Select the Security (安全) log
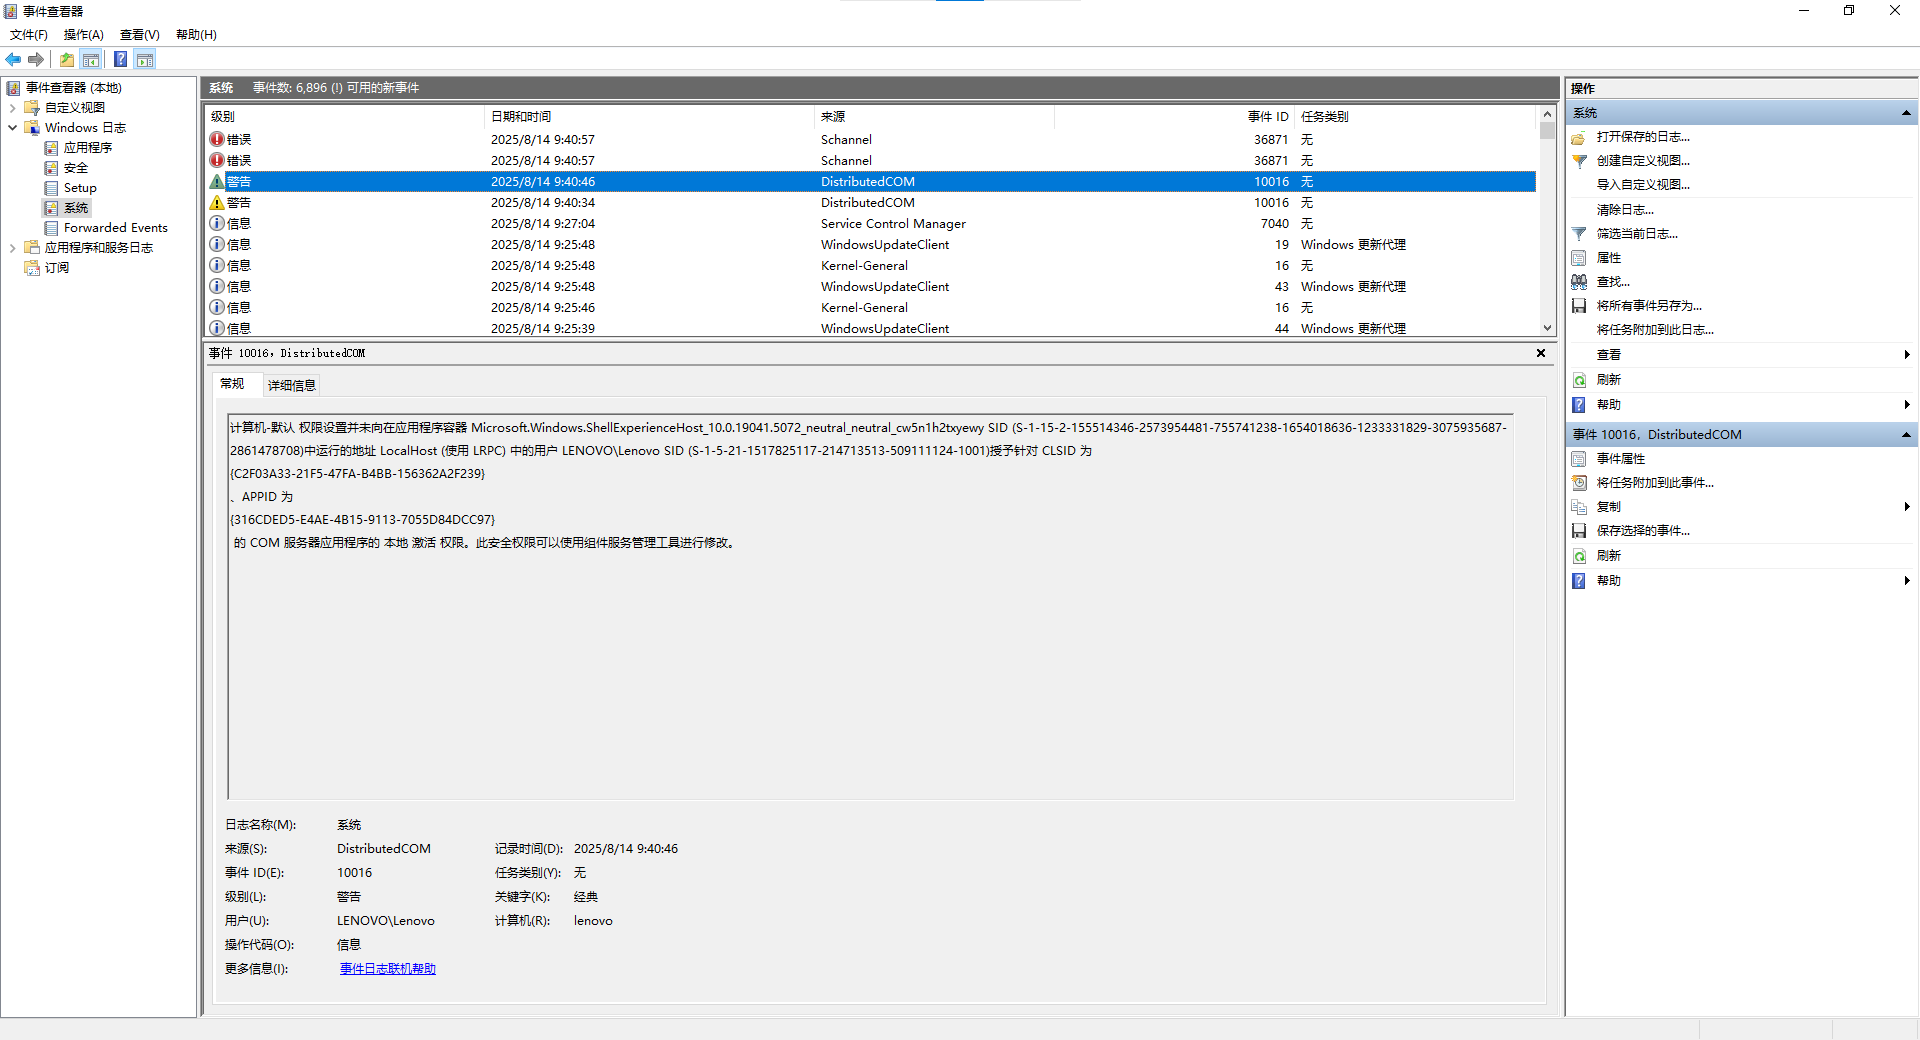 click(x=76, y=168)
